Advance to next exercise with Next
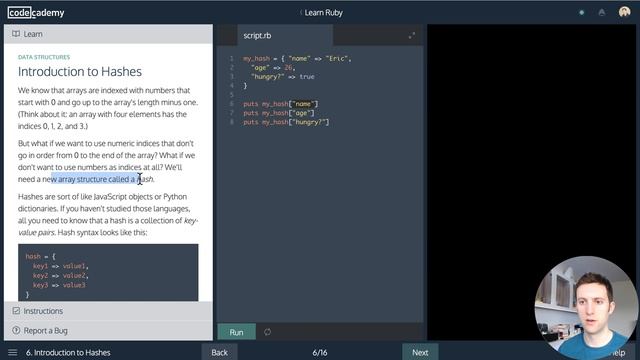 tap(420, 352)
